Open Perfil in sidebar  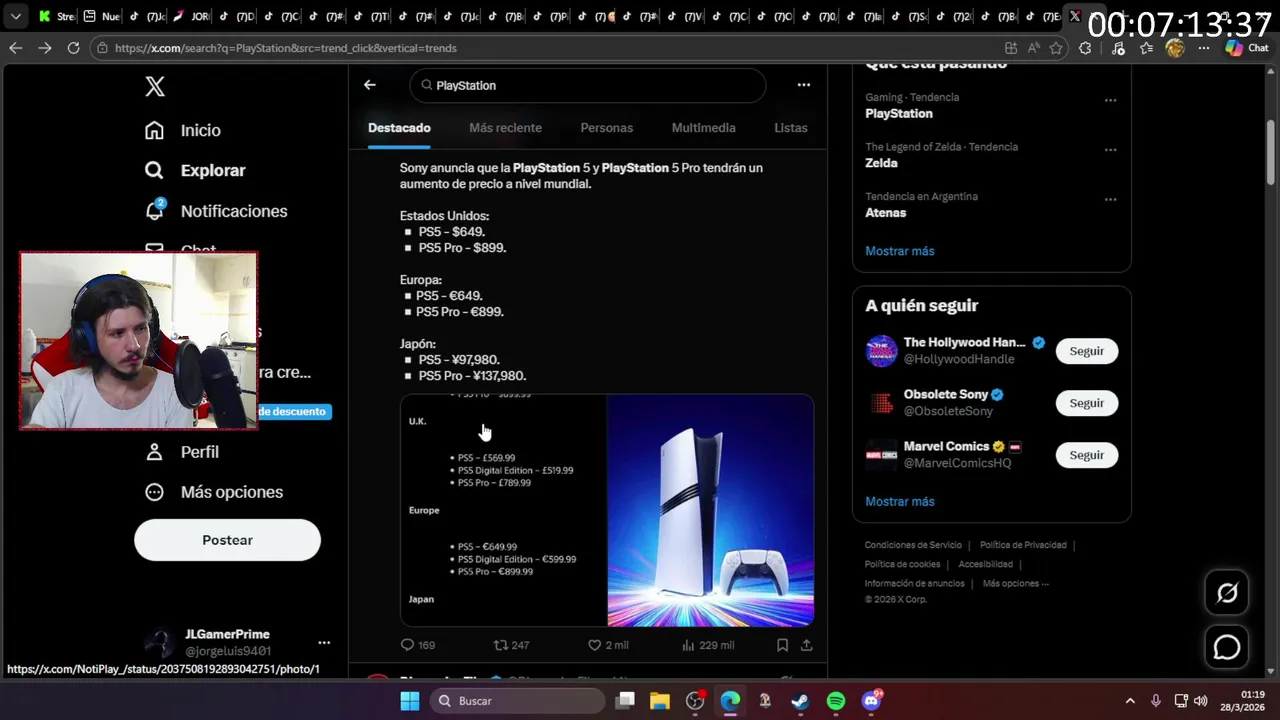pos(182,452)
